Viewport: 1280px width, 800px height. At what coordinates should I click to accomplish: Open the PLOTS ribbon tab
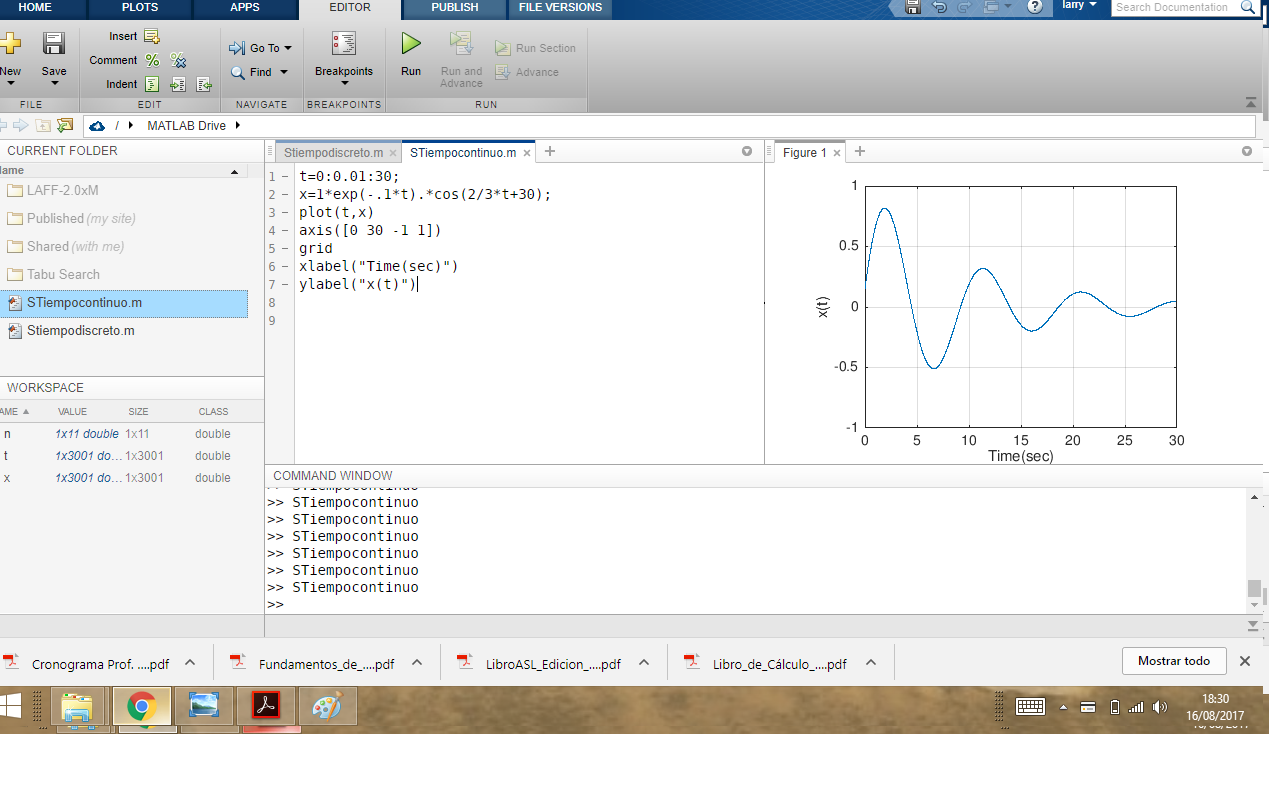[x=139, y=8]
